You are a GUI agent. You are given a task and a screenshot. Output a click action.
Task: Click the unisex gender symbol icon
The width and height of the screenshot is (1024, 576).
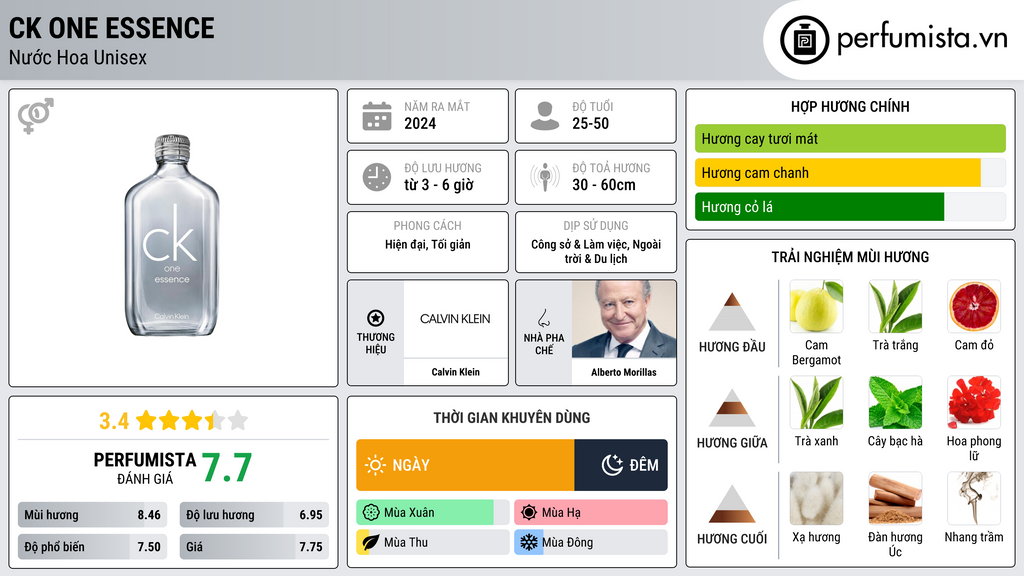point(35,116)
